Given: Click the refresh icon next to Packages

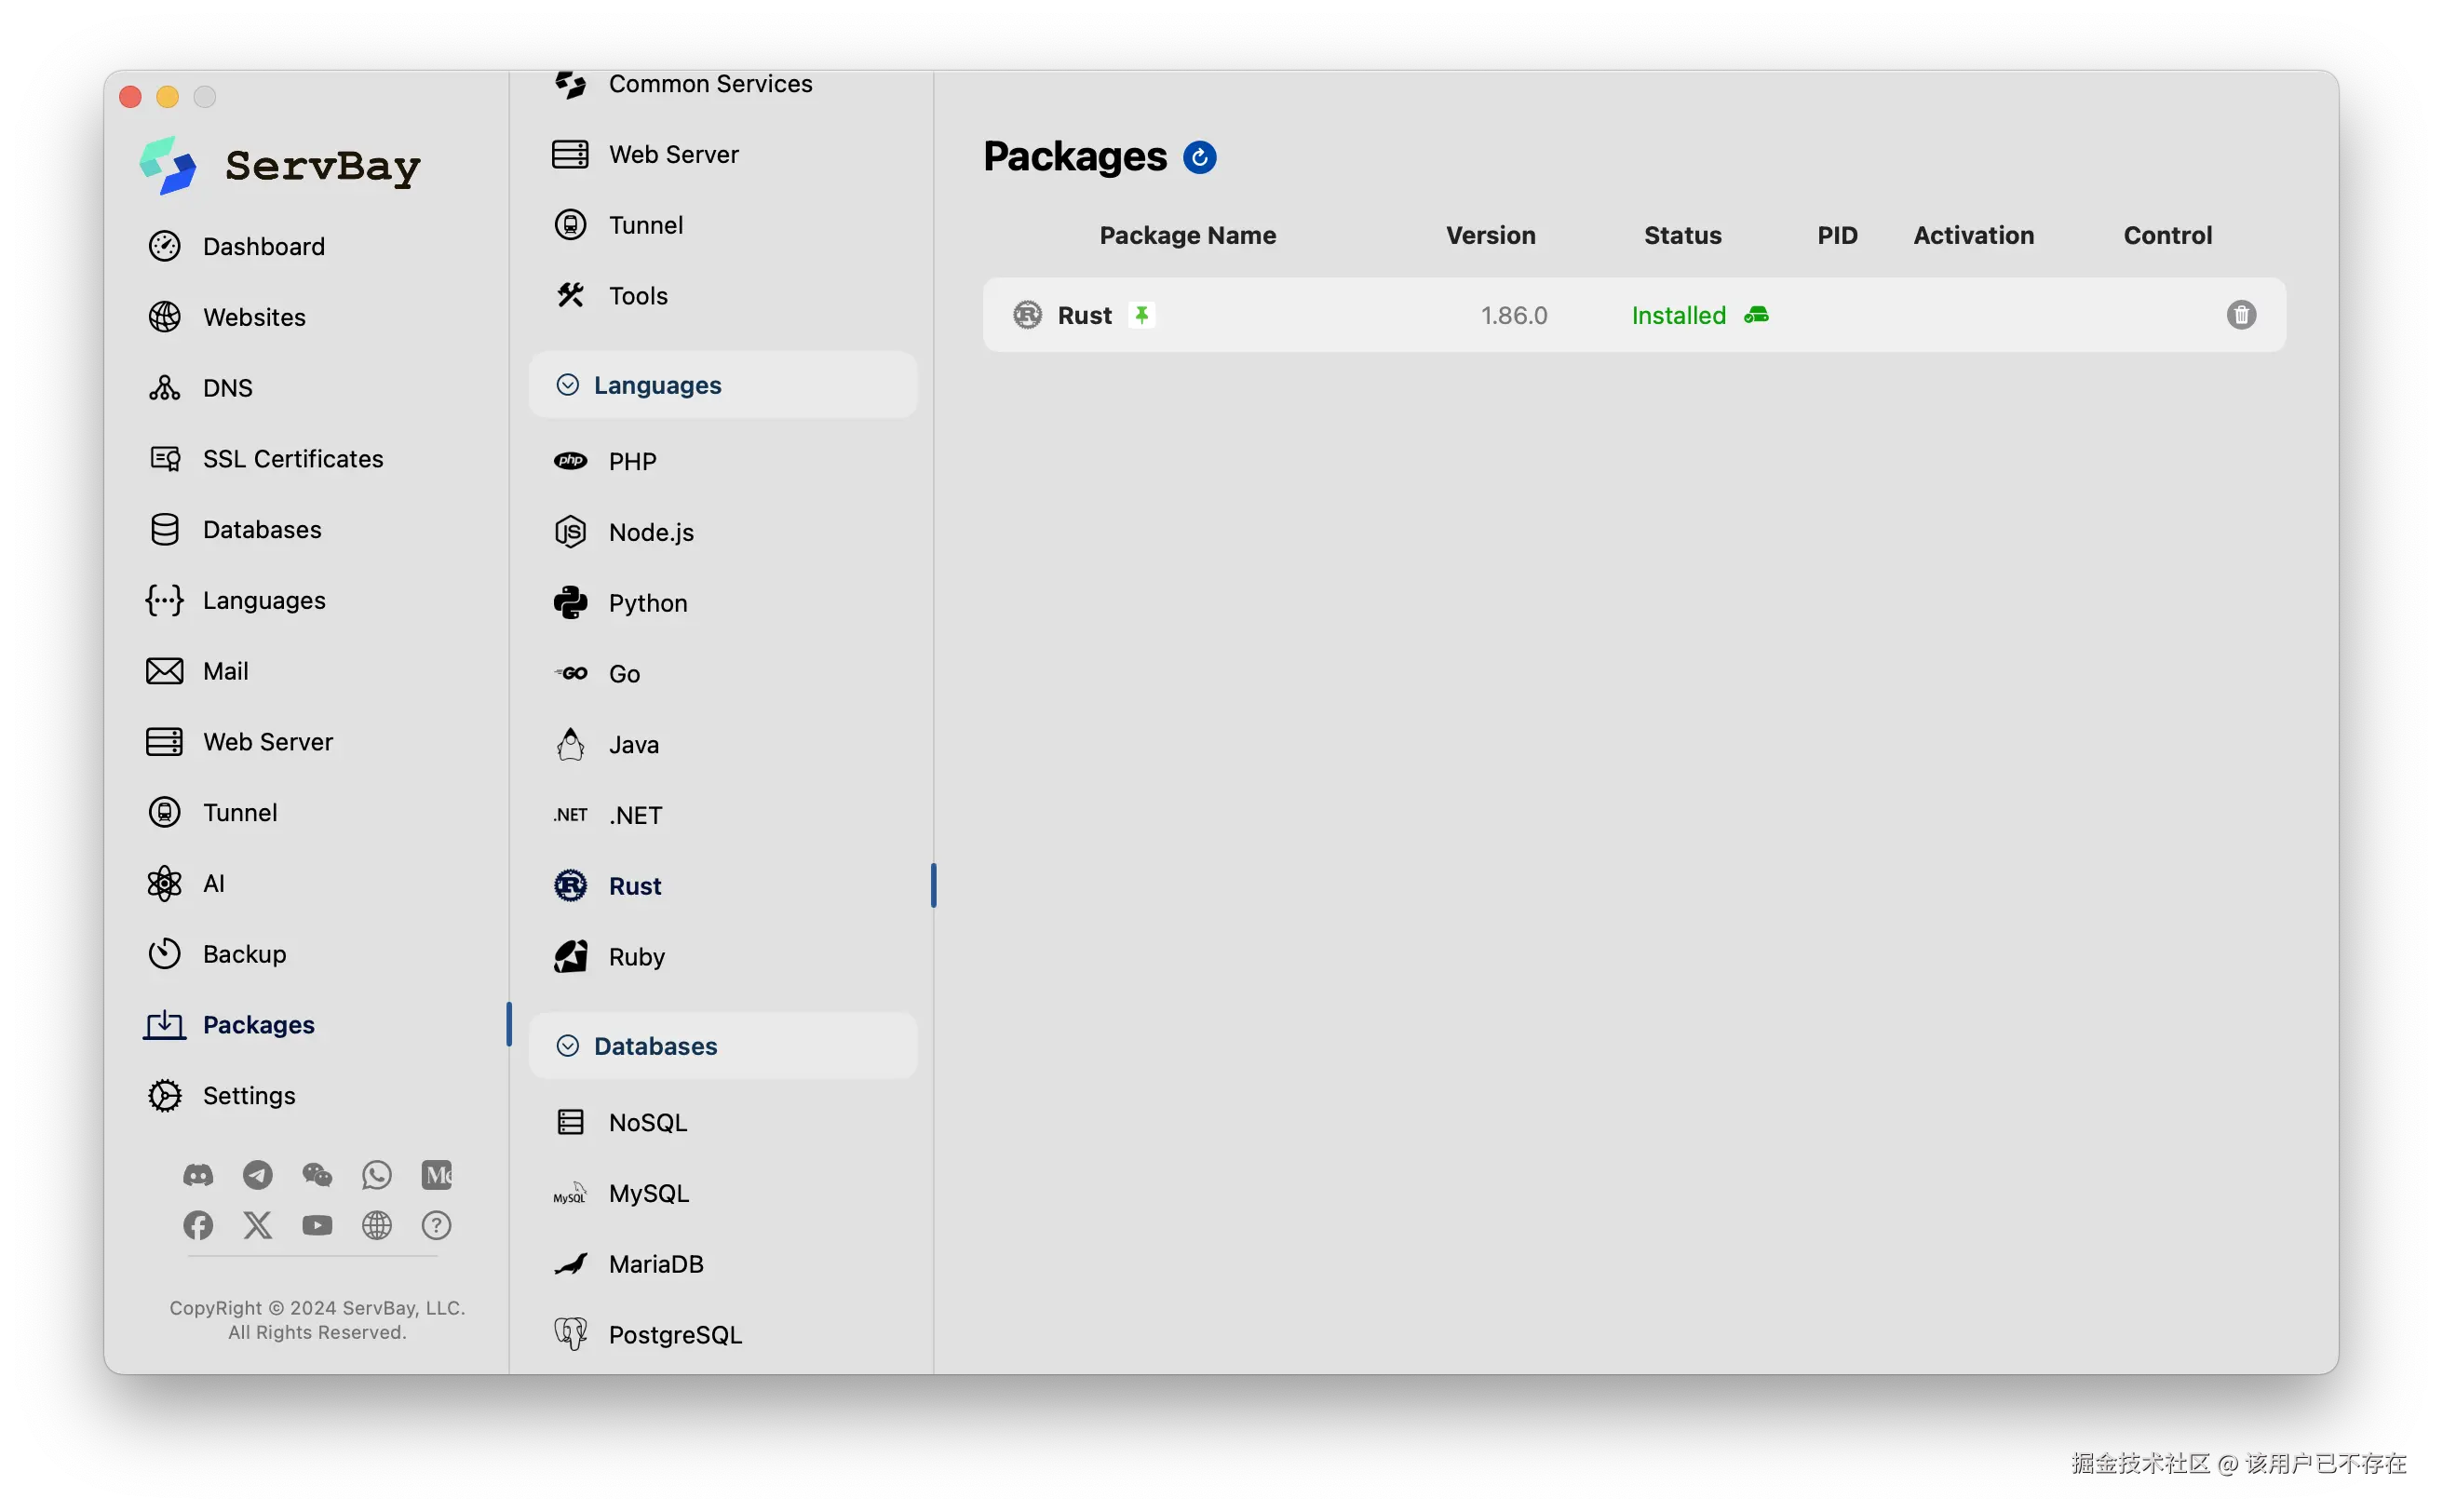Looking at the screenshot, I should coord(1199,157).
